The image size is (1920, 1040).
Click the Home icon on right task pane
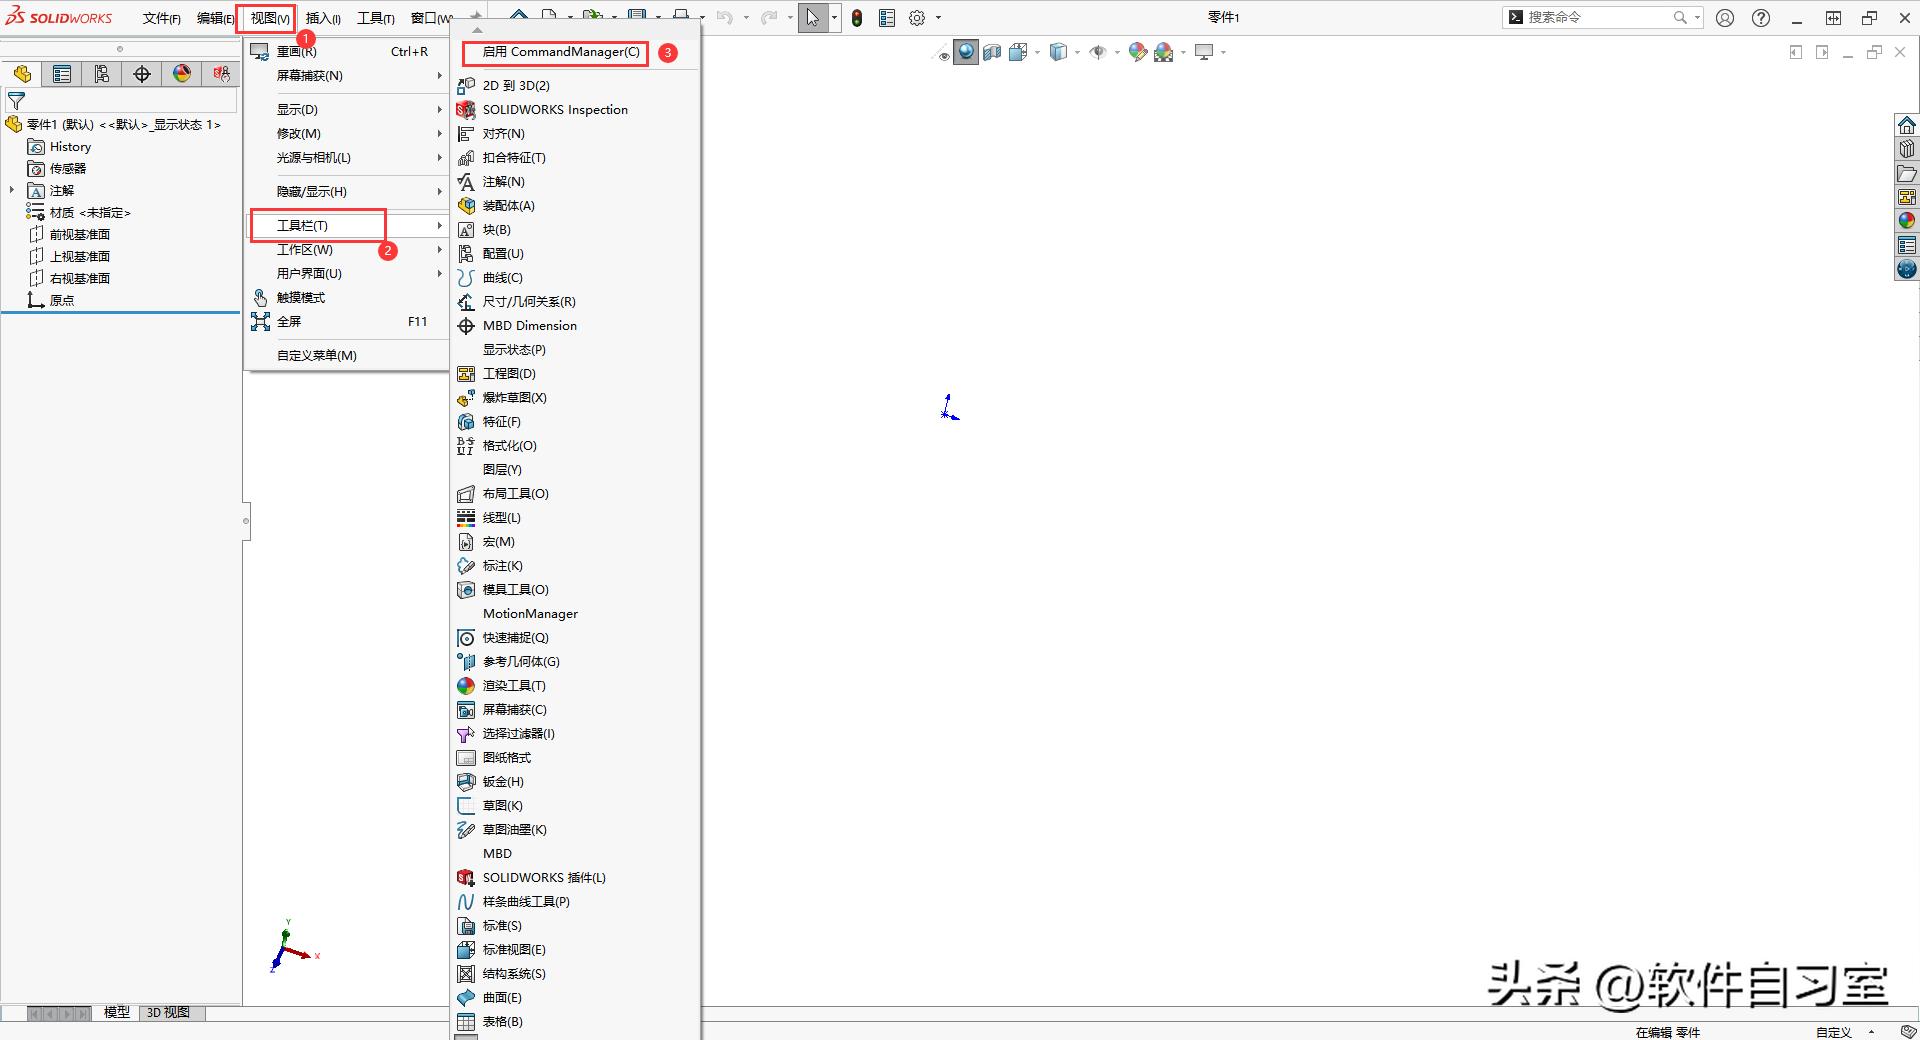(x=1907, y=124)
